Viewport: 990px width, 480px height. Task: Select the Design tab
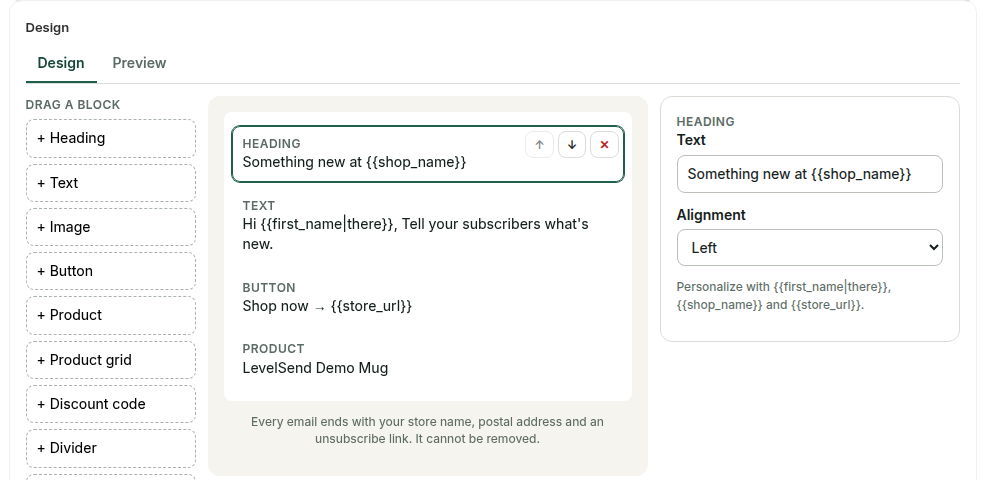61,63
